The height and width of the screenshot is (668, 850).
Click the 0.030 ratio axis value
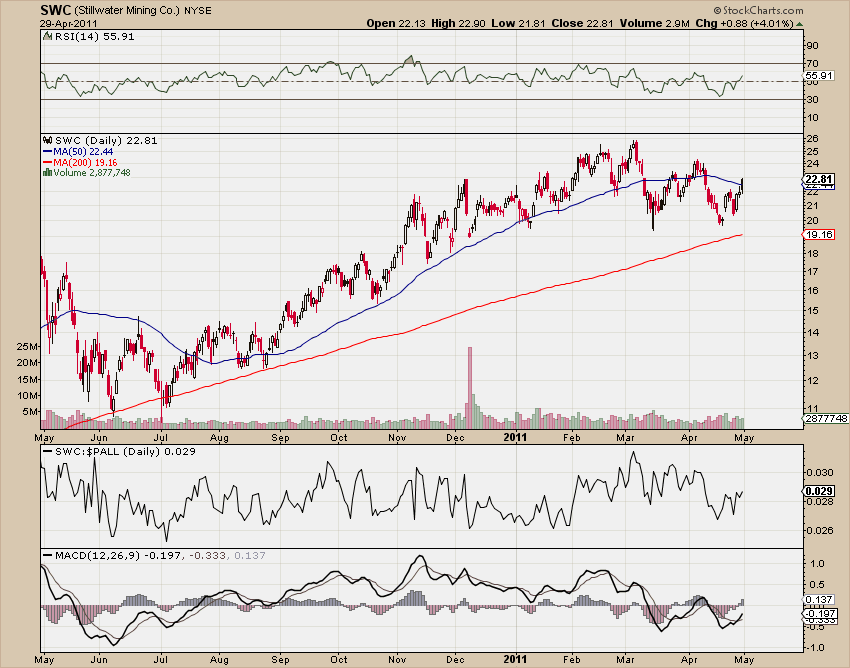(820, 473)
